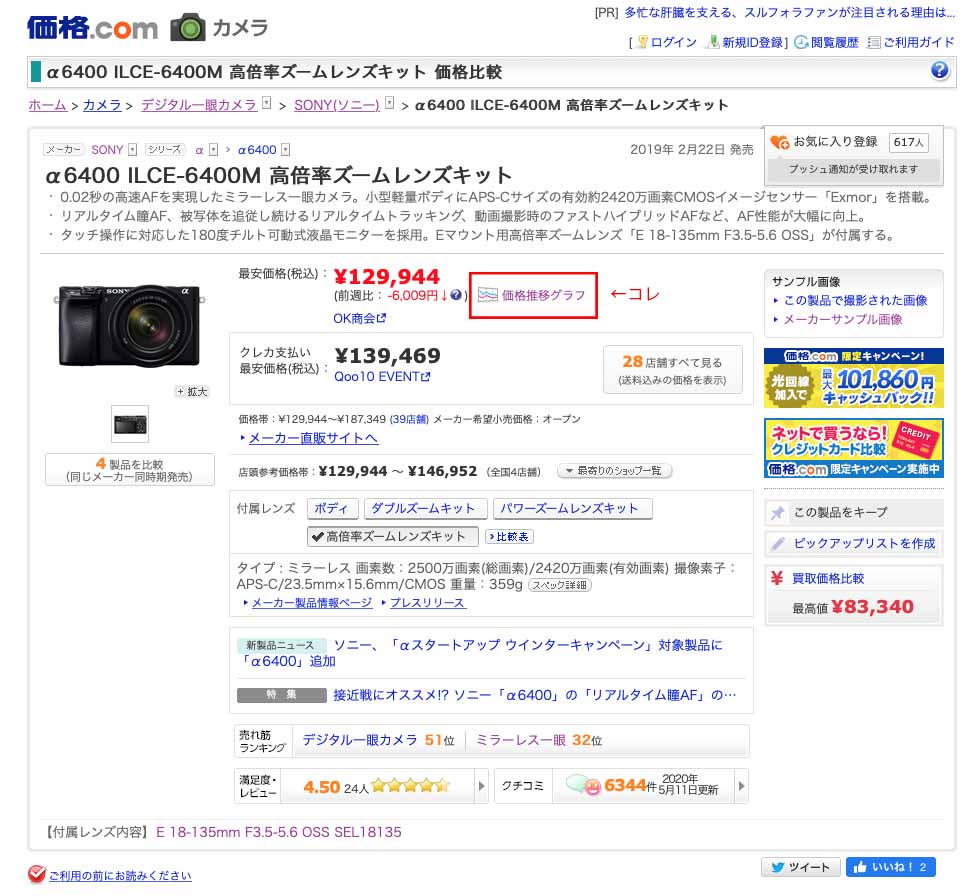Click the red checkmark icon at page bottom
Screen dimensions: 963x896
tap(37, 873)
